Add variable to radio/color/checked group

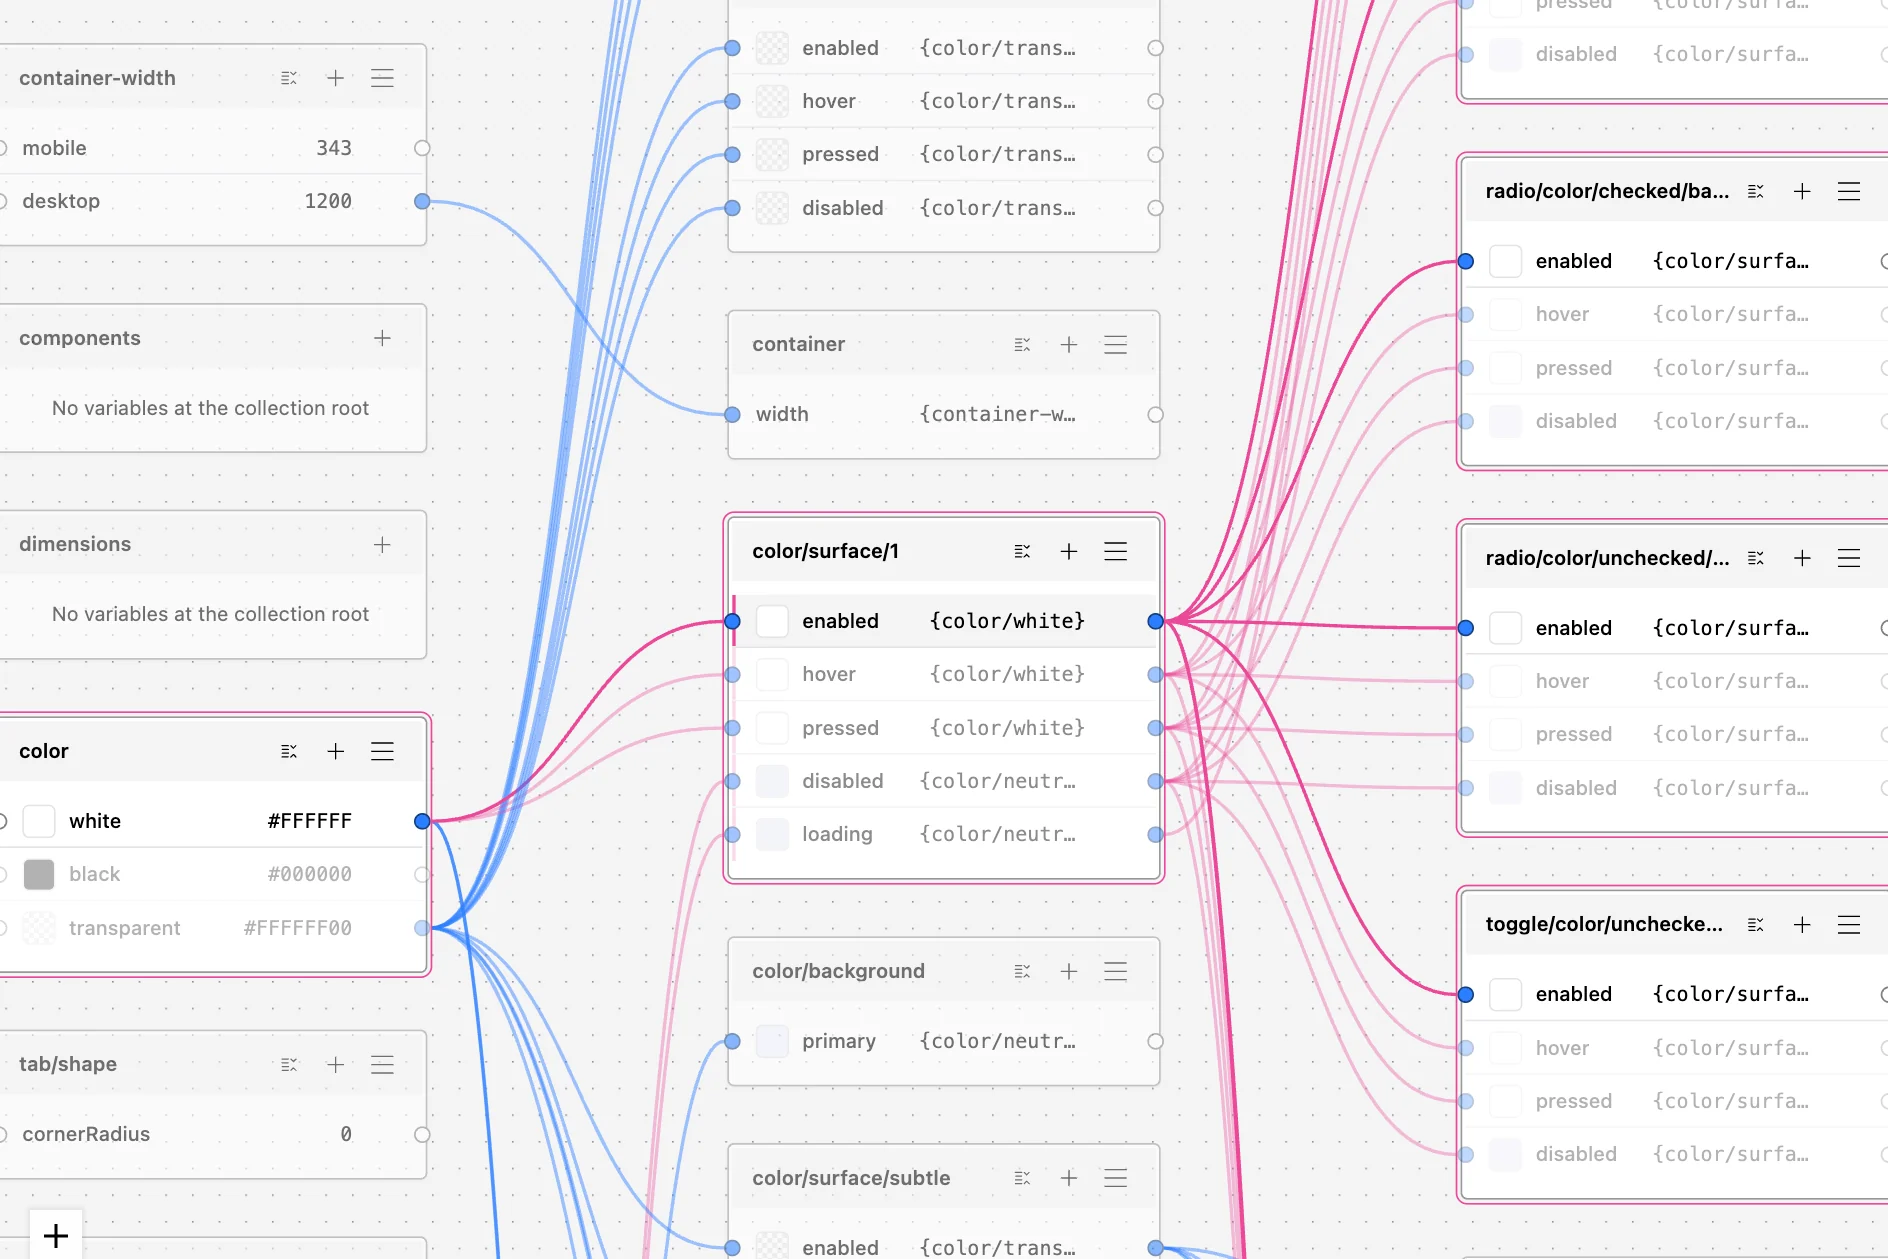click(1802, 191)
